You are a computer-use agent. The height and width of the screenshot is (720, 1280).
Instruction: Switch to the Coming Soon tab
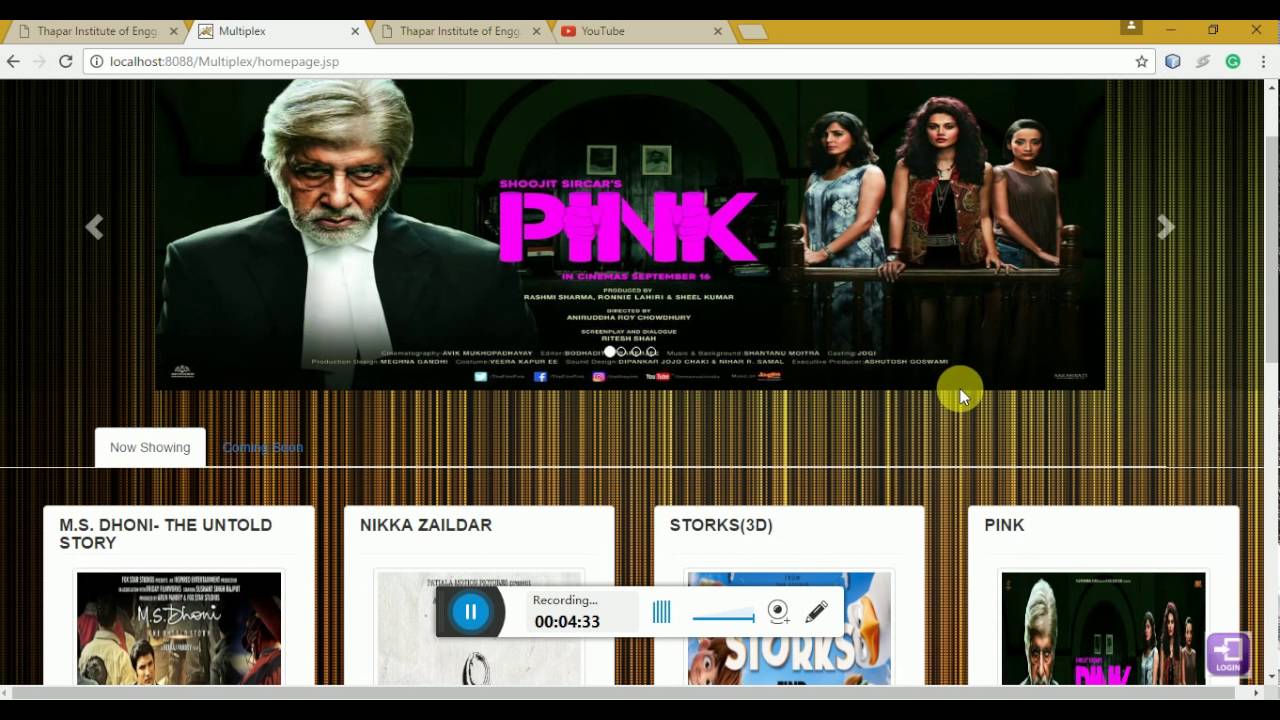[x=262, y=447]
